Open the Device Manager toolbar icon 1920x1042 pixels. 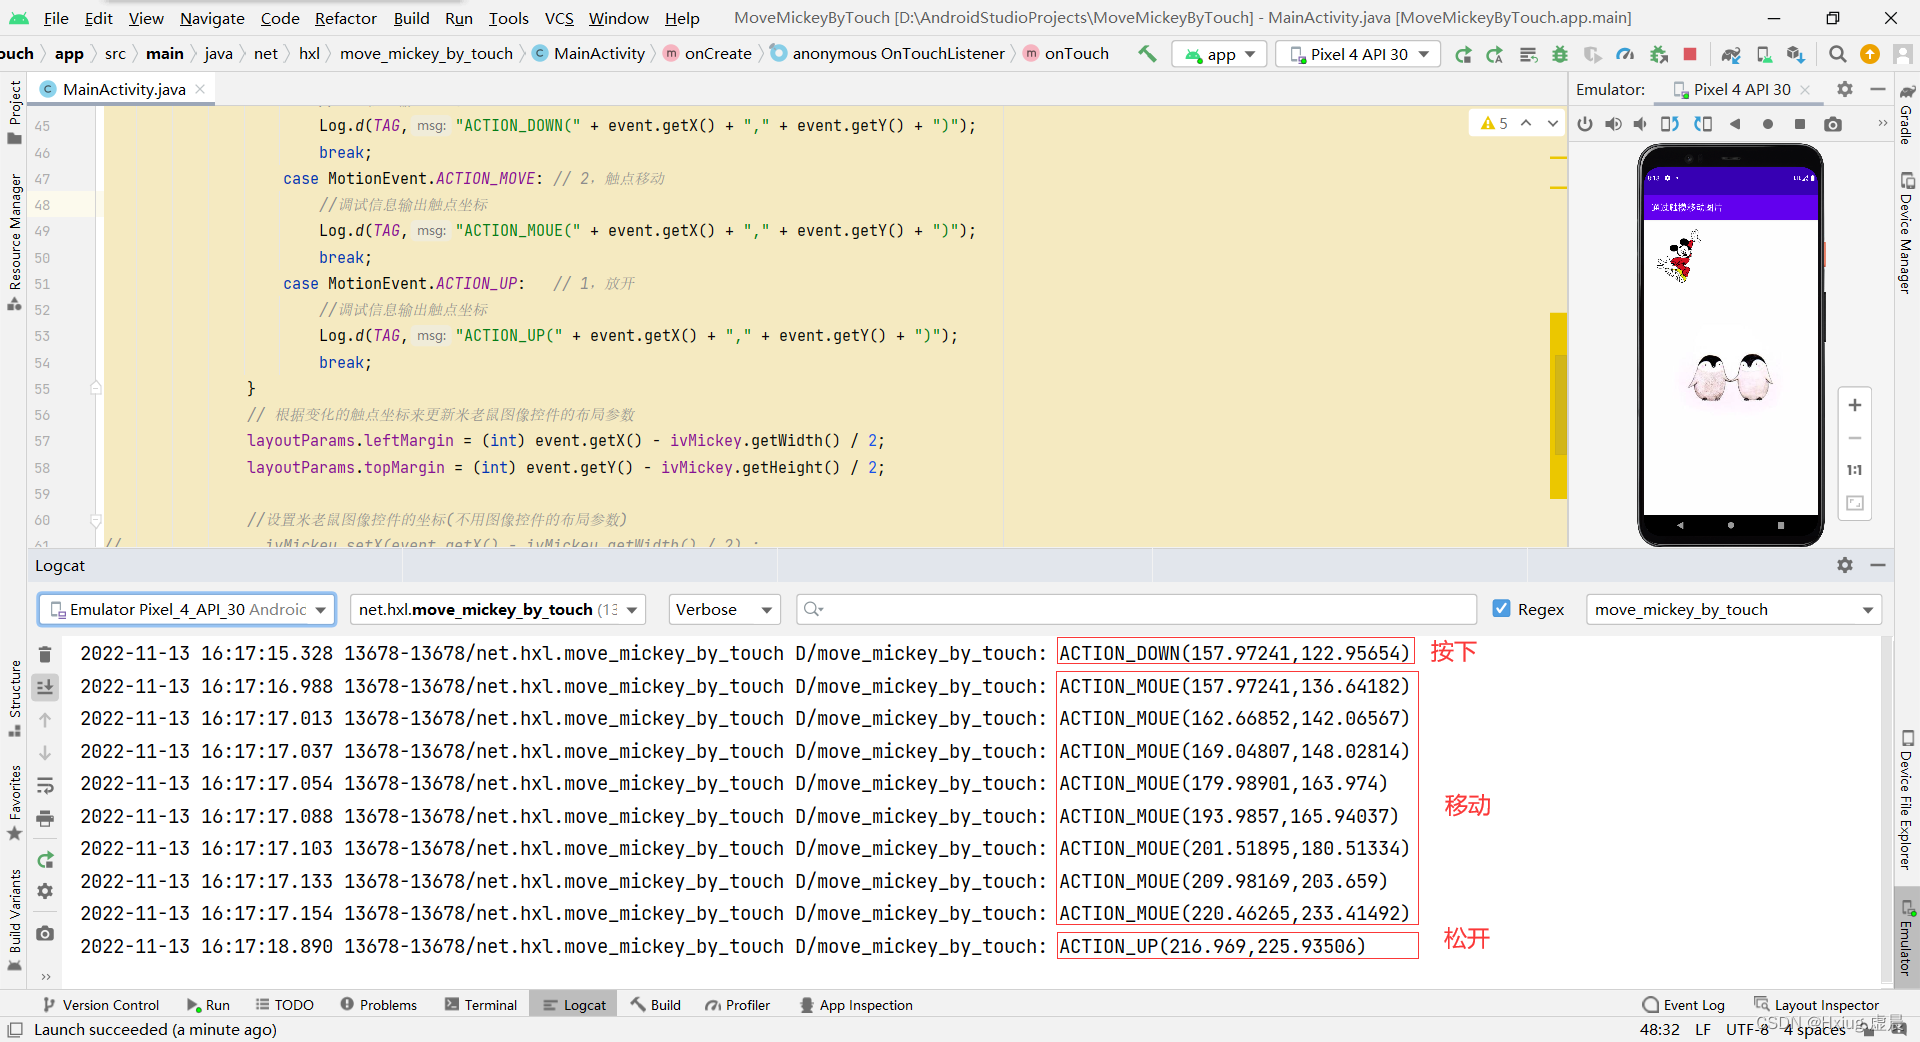[1764, 54]
